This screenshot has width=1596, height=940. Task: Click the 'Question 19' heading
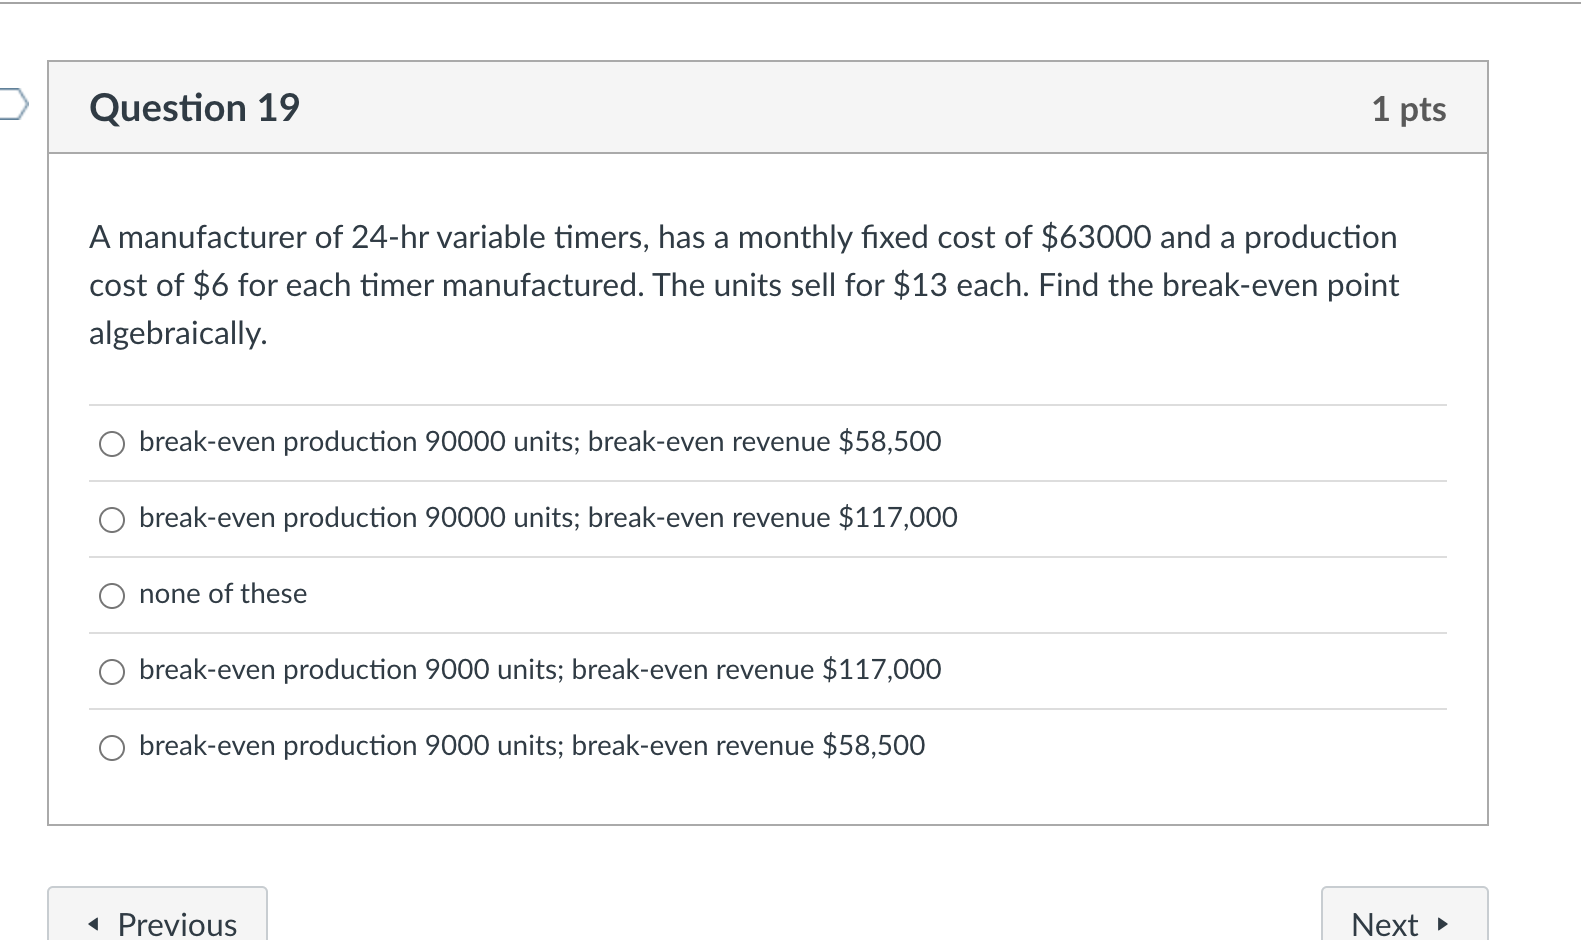194,108
